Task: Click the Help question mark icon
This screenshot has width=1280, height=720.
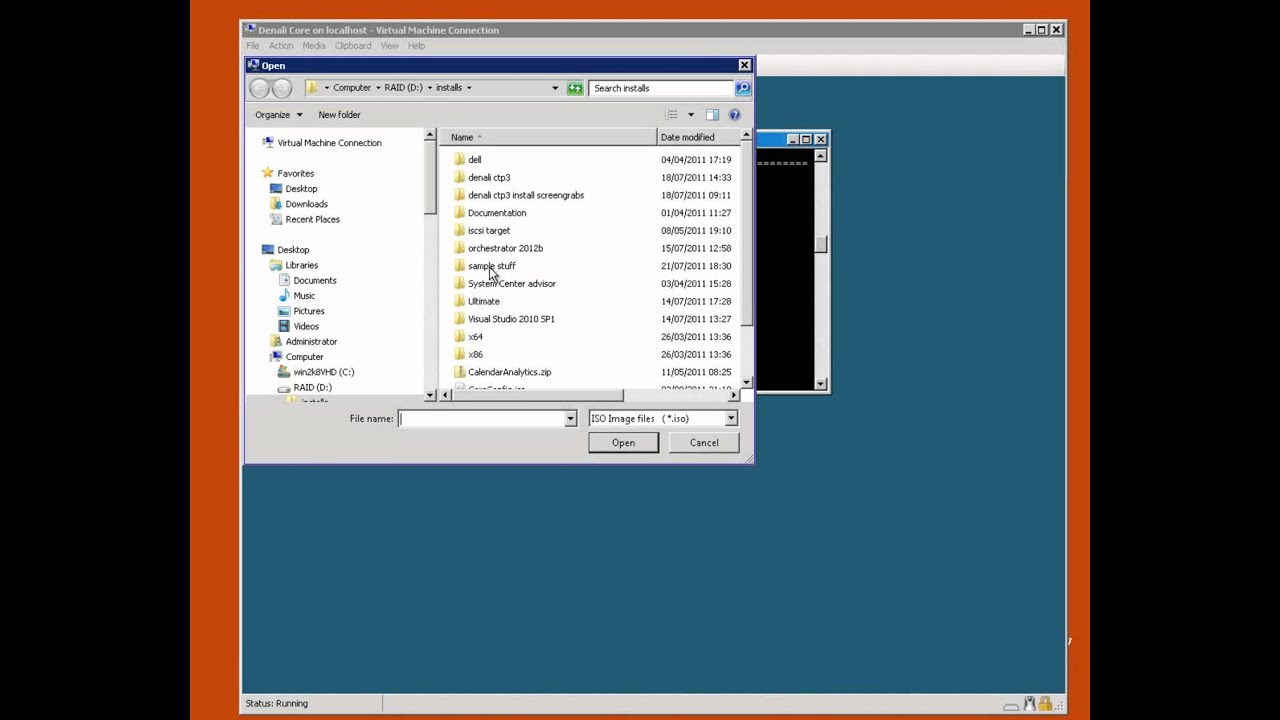Action: [x=734, y=115]
